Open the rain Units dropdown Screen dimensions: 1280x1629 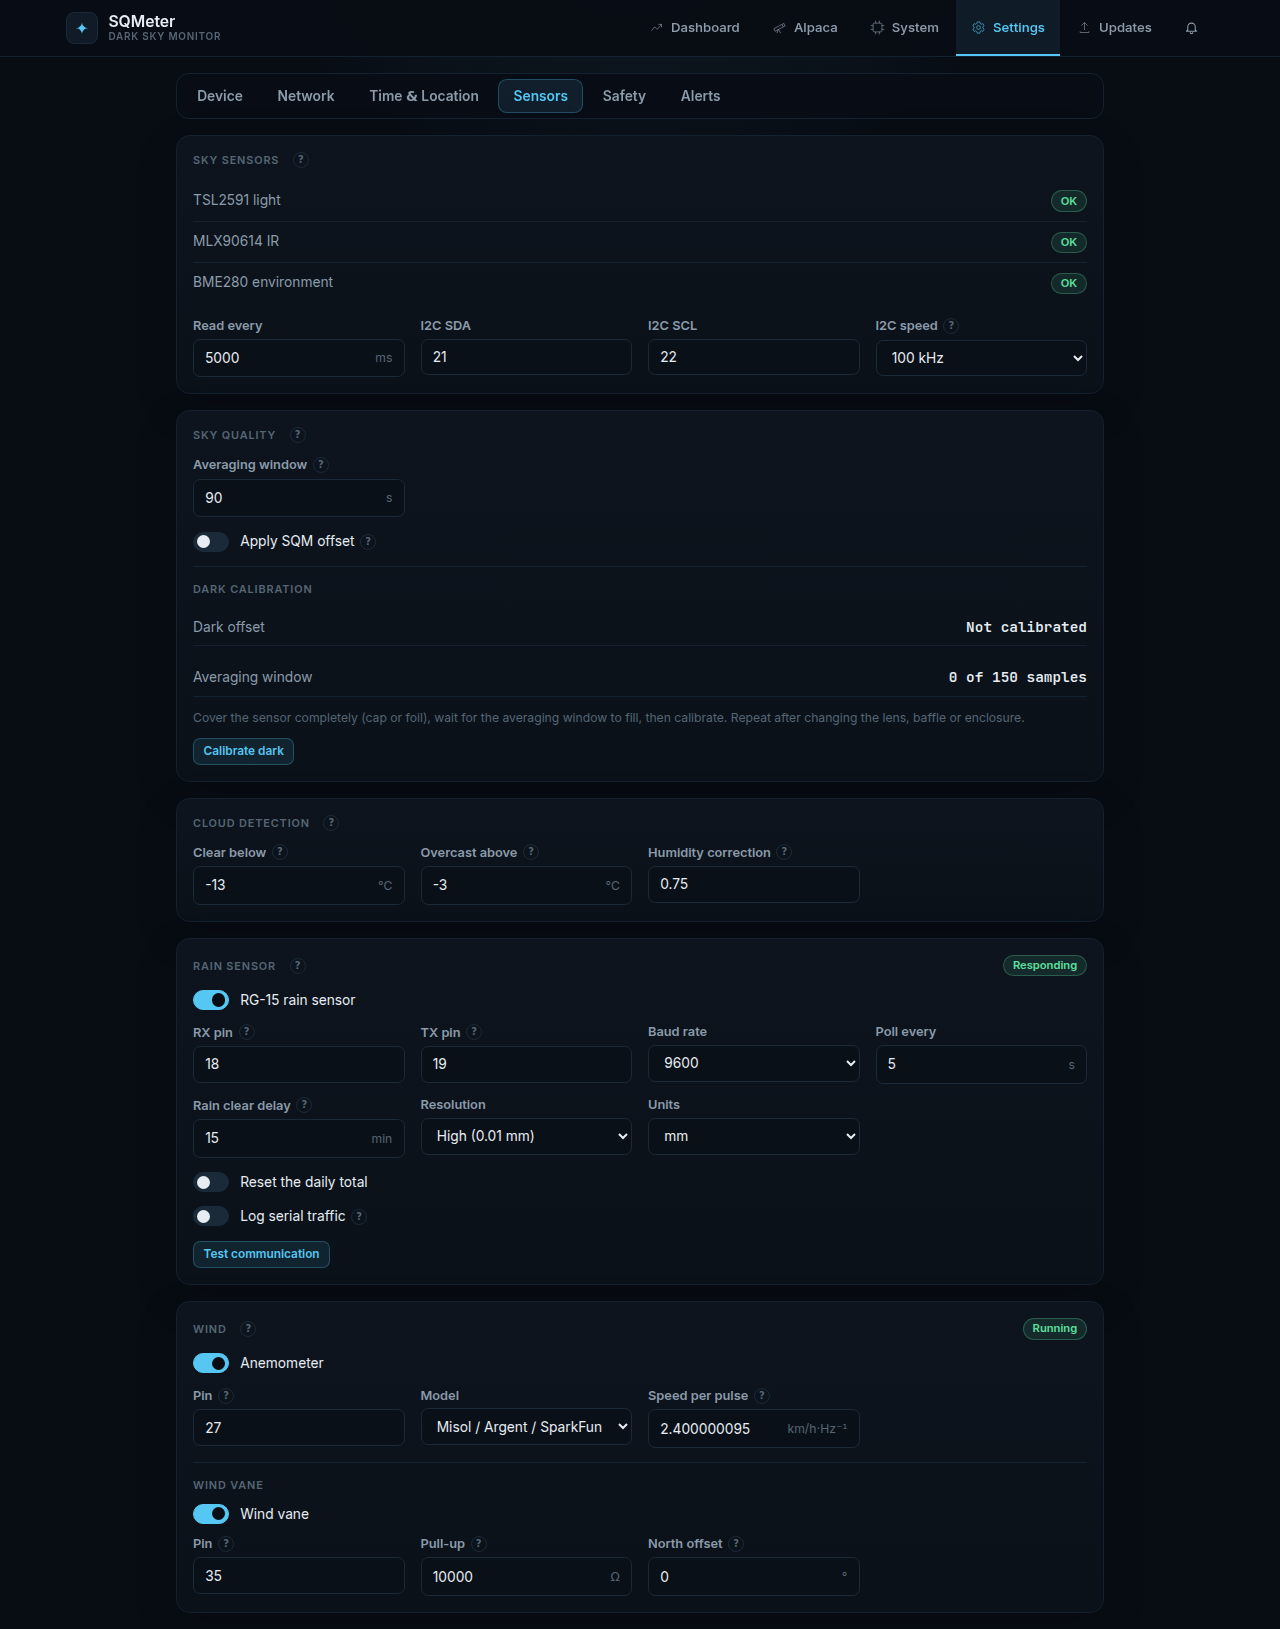point(754,1136)
